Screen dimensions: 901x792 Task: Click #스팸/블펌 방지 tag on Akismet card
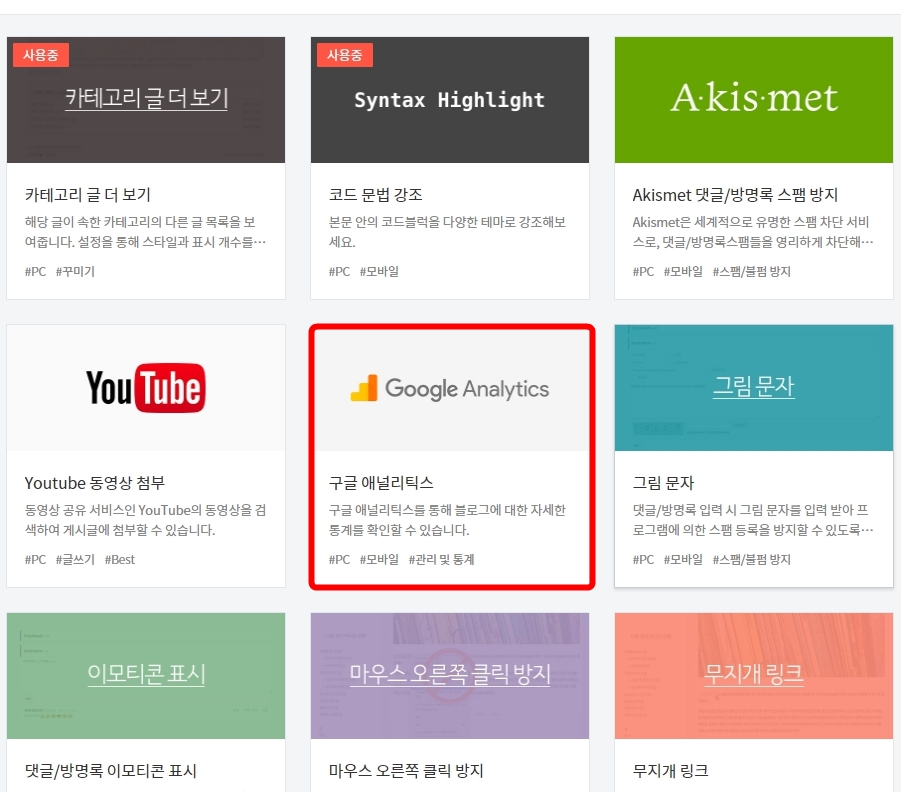[x=752, y=271]
